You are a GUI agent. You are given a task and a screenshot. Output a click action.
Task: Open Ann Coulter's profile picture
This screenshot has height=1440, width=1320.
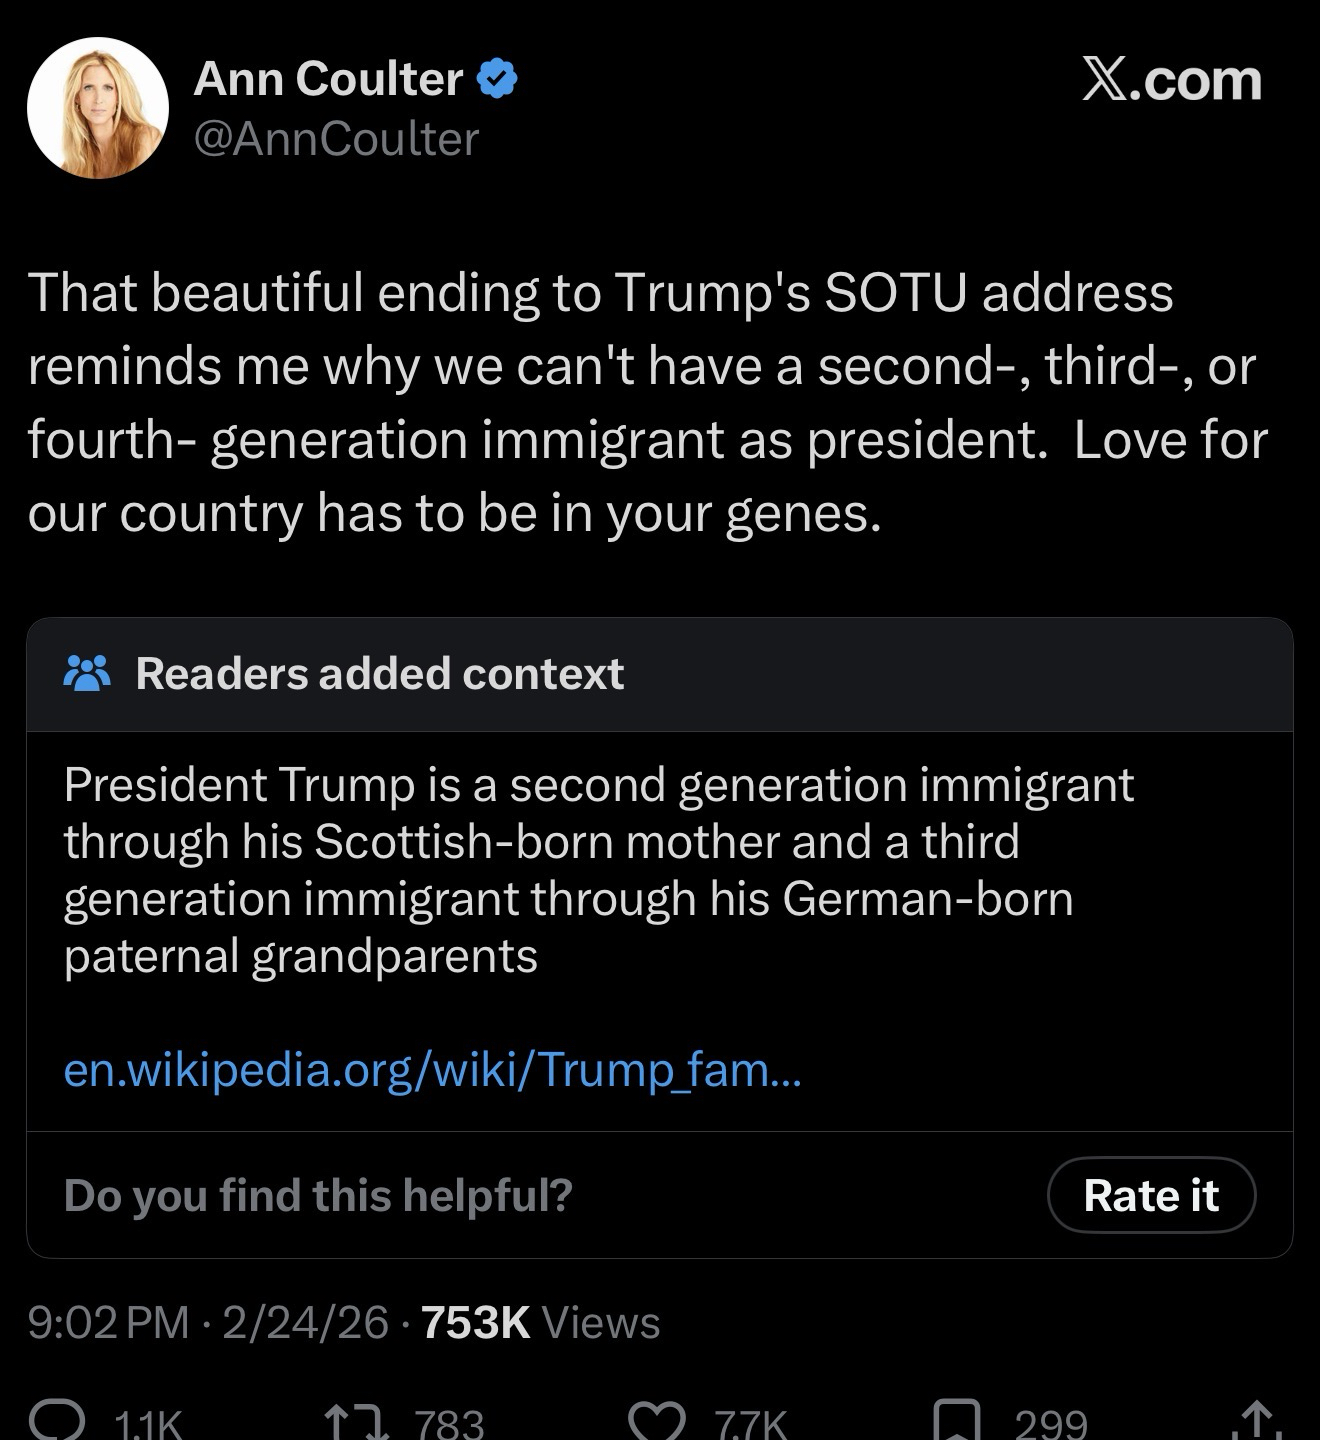[x=98, y=108]
